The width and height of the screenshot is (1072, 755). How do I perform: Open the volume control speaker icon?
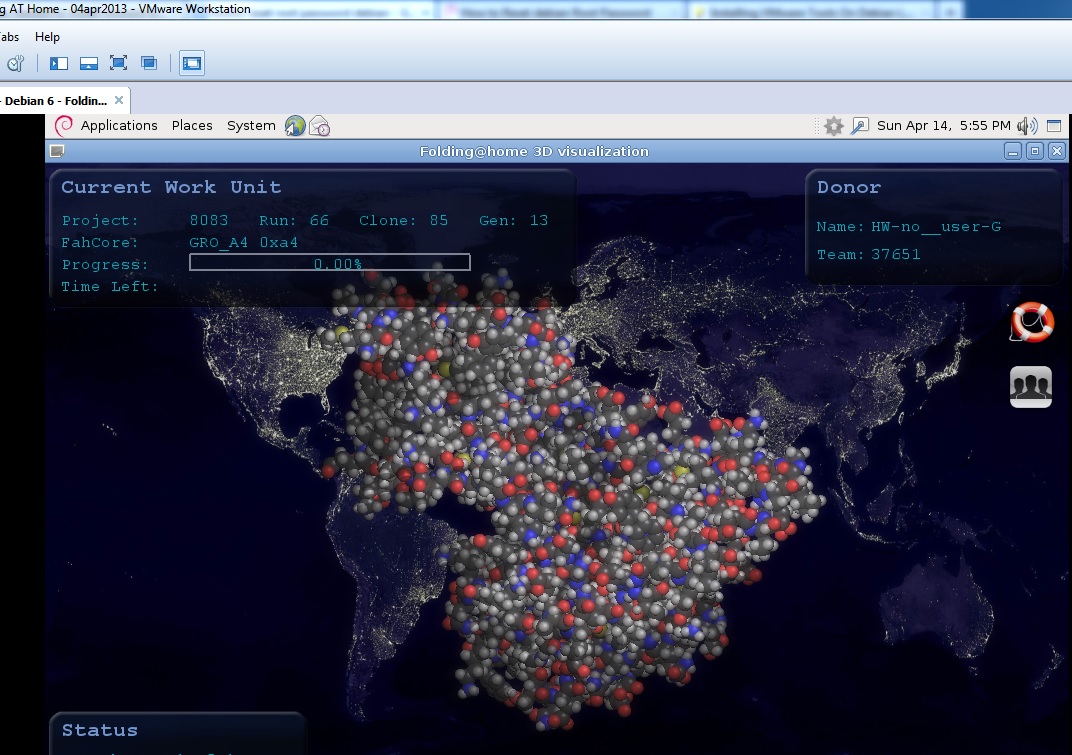tap(1027, 126)
